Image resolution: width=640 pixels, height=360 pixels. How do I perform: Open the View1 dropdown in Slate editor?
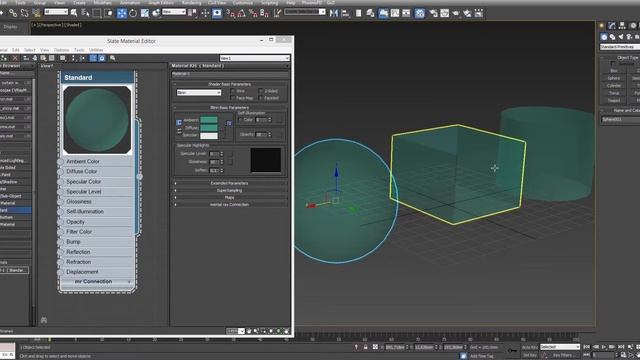click(x=254, y=58)
